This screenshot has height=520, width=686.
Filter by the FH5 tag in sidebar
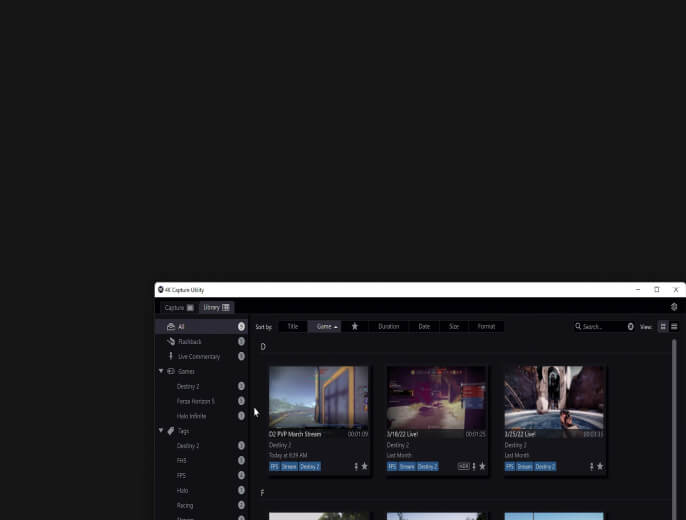tap(202, 461)
